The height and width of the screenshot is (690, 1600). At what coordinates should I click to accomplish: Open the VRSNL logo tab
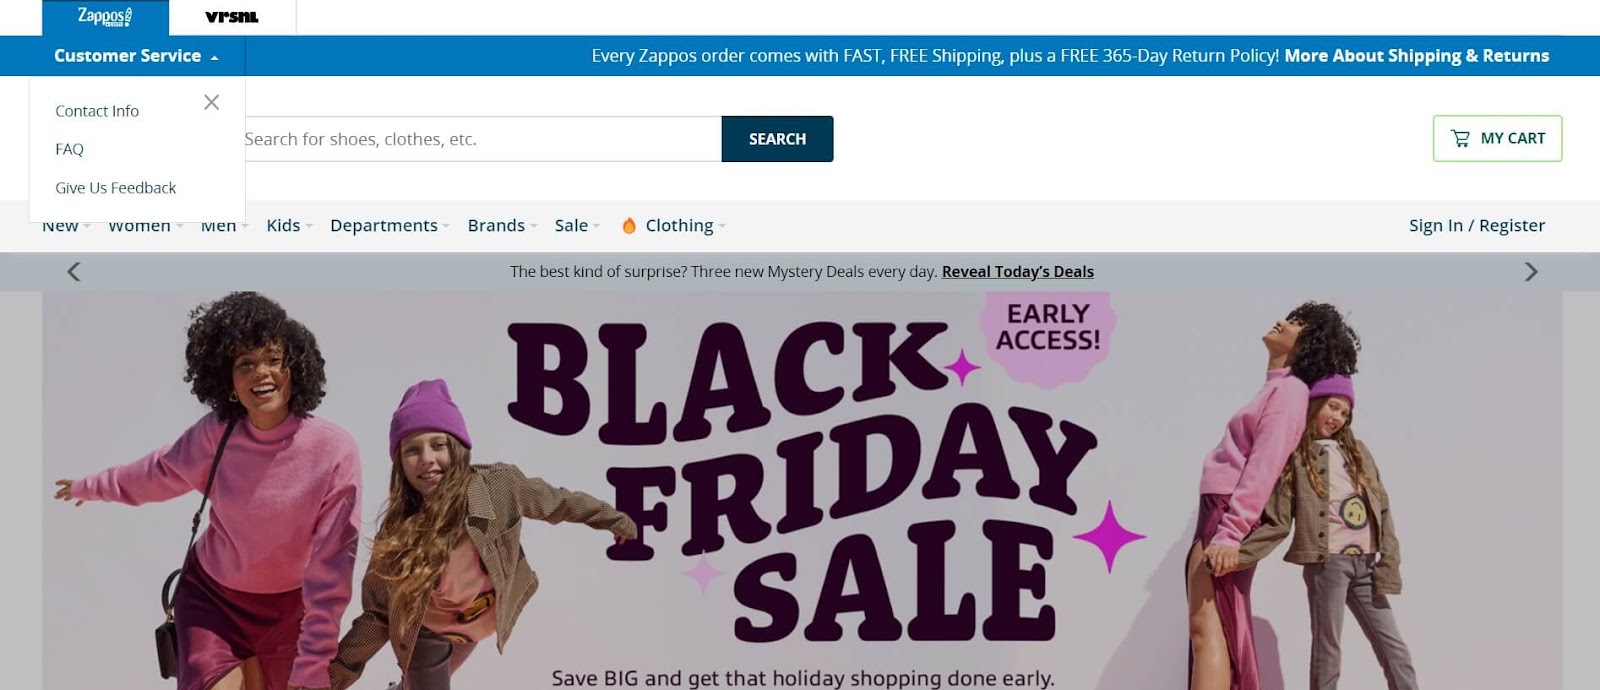[x=232, y=17]
